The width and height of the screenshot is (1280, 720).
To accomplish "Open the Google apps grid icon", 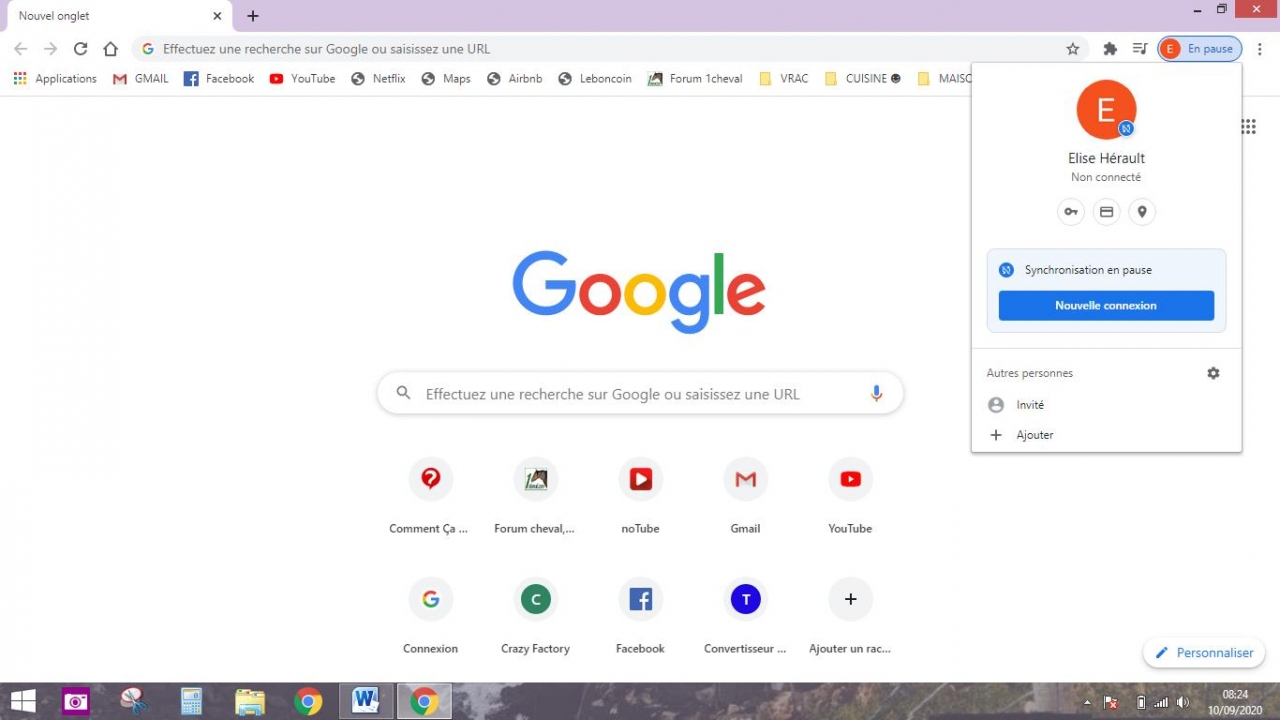I will click(1248, 126).
